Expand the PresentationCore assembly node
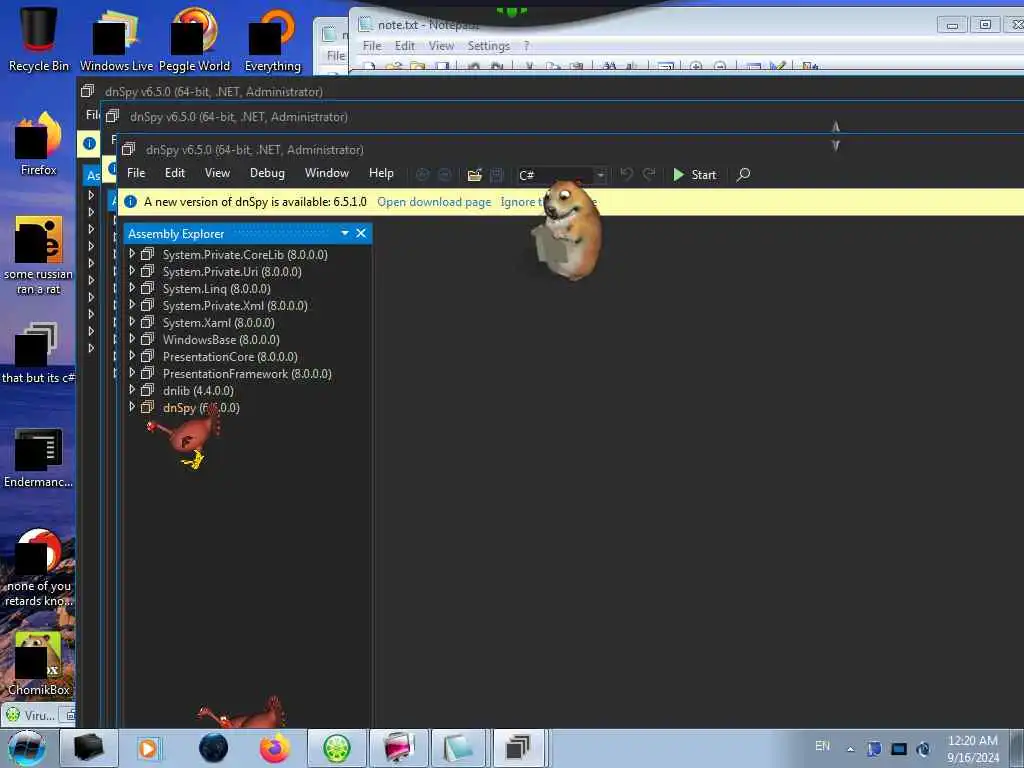Viewport: 1024px width, 768px height. pyautogui.click(x=132, y=355)
